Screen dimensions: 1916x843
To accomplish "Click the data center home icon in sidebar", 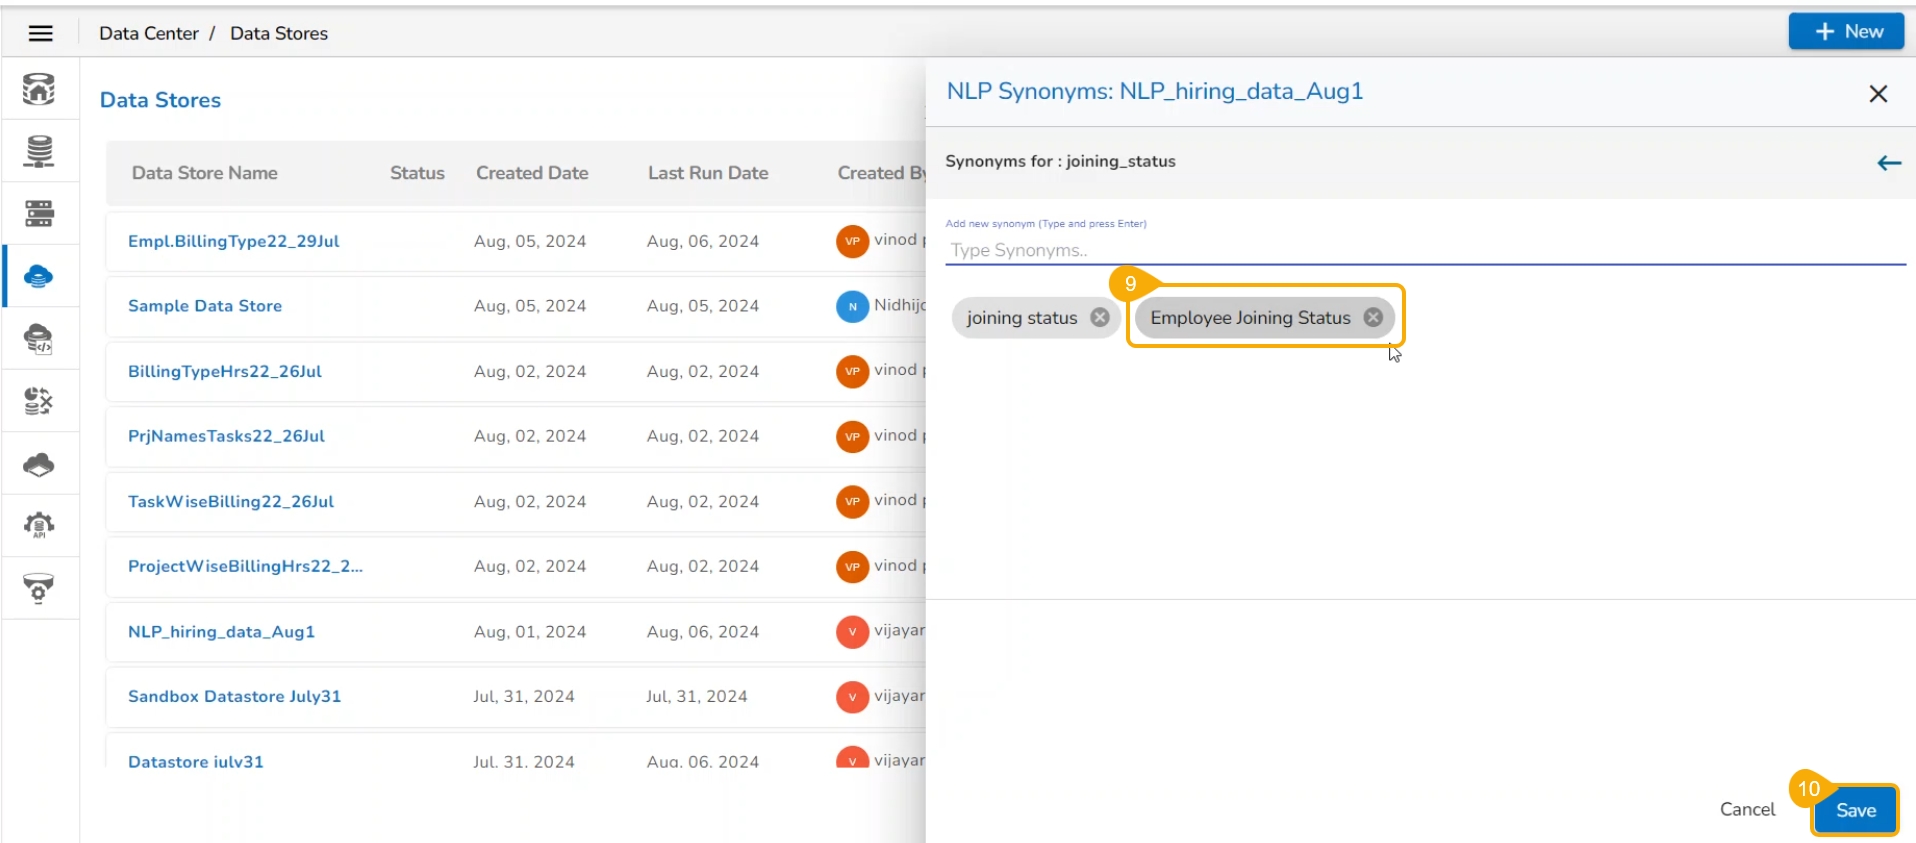I will [39, 89].
